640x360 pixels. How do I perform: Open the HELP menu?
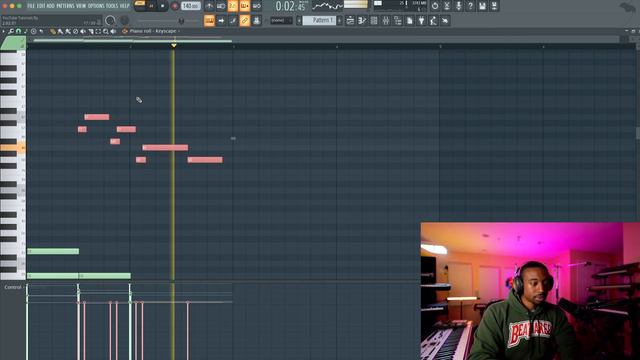(x=124, y=6)
